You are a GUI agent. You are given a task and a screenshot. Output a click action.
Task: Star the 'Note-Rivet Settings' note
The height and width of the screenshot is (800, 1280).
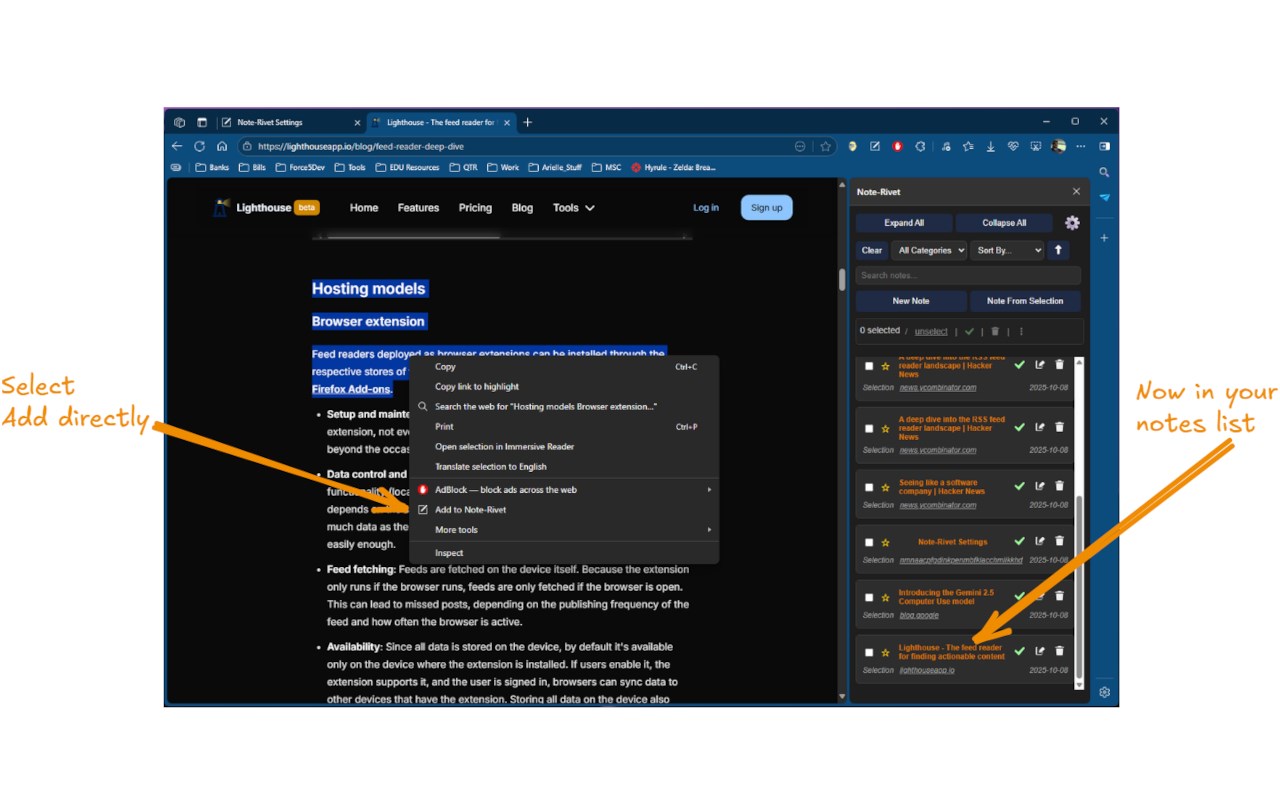(885, 542)
